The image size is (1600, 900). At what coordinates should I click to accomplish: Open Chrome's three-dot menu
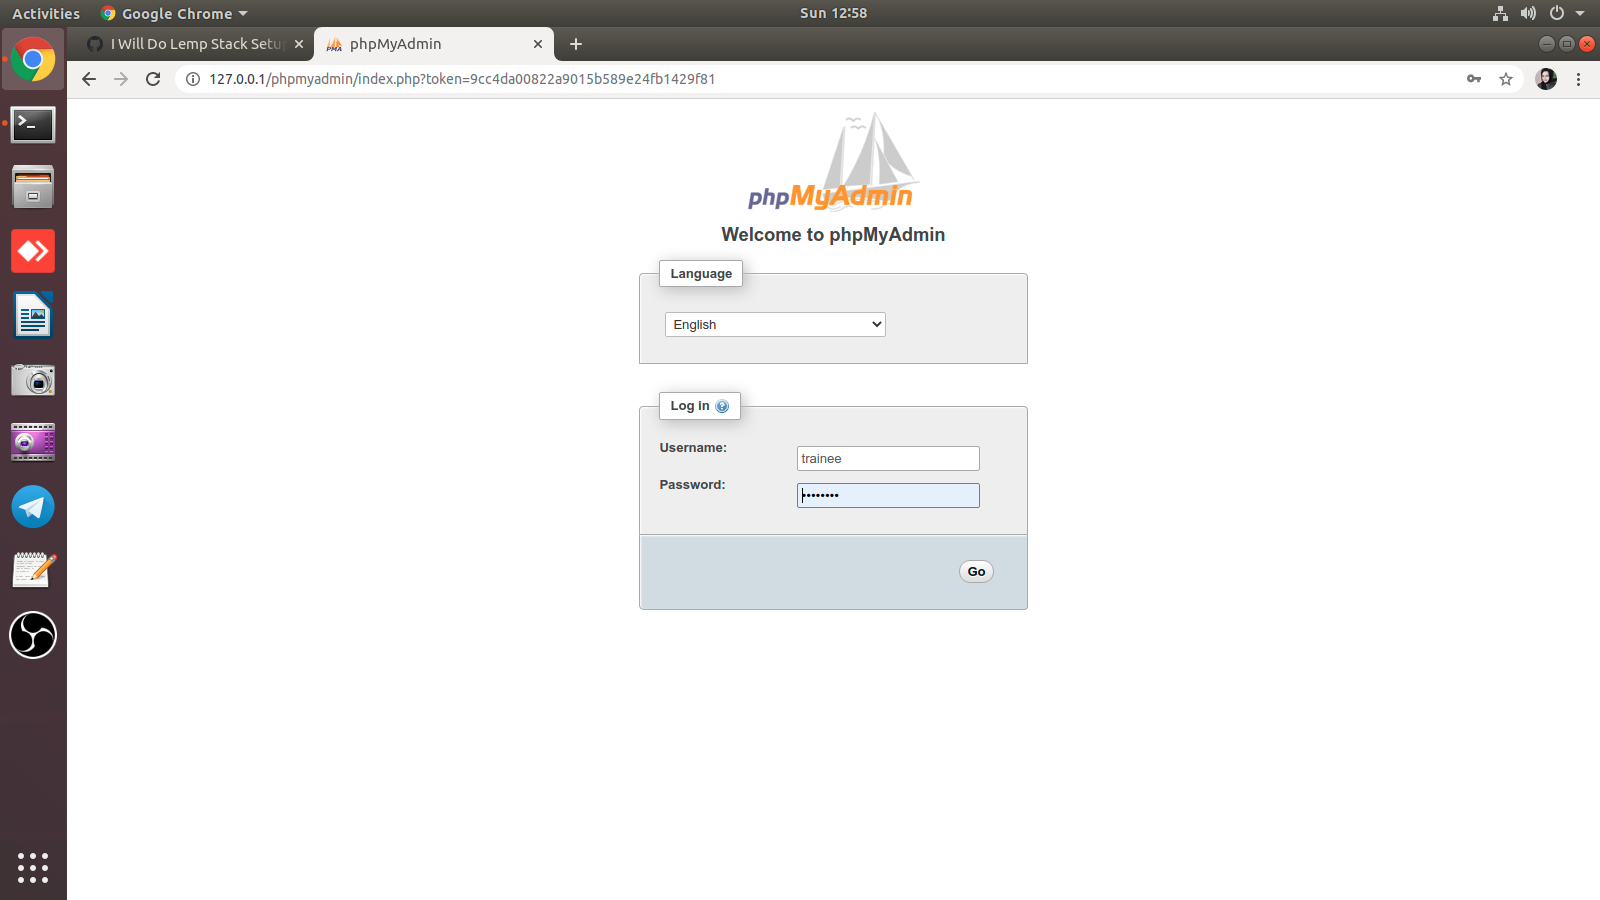[1579, 79]
